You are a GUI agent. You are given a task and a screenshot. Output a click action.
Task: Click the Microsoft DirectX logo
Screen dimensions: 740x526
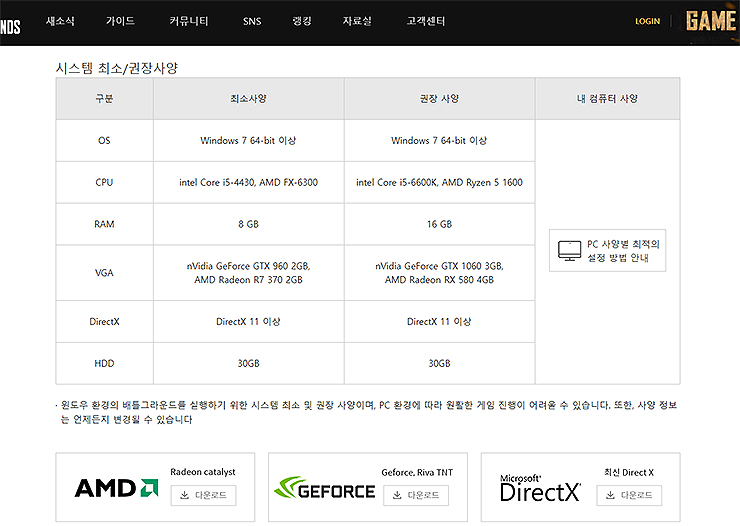(x=540, y=488)
